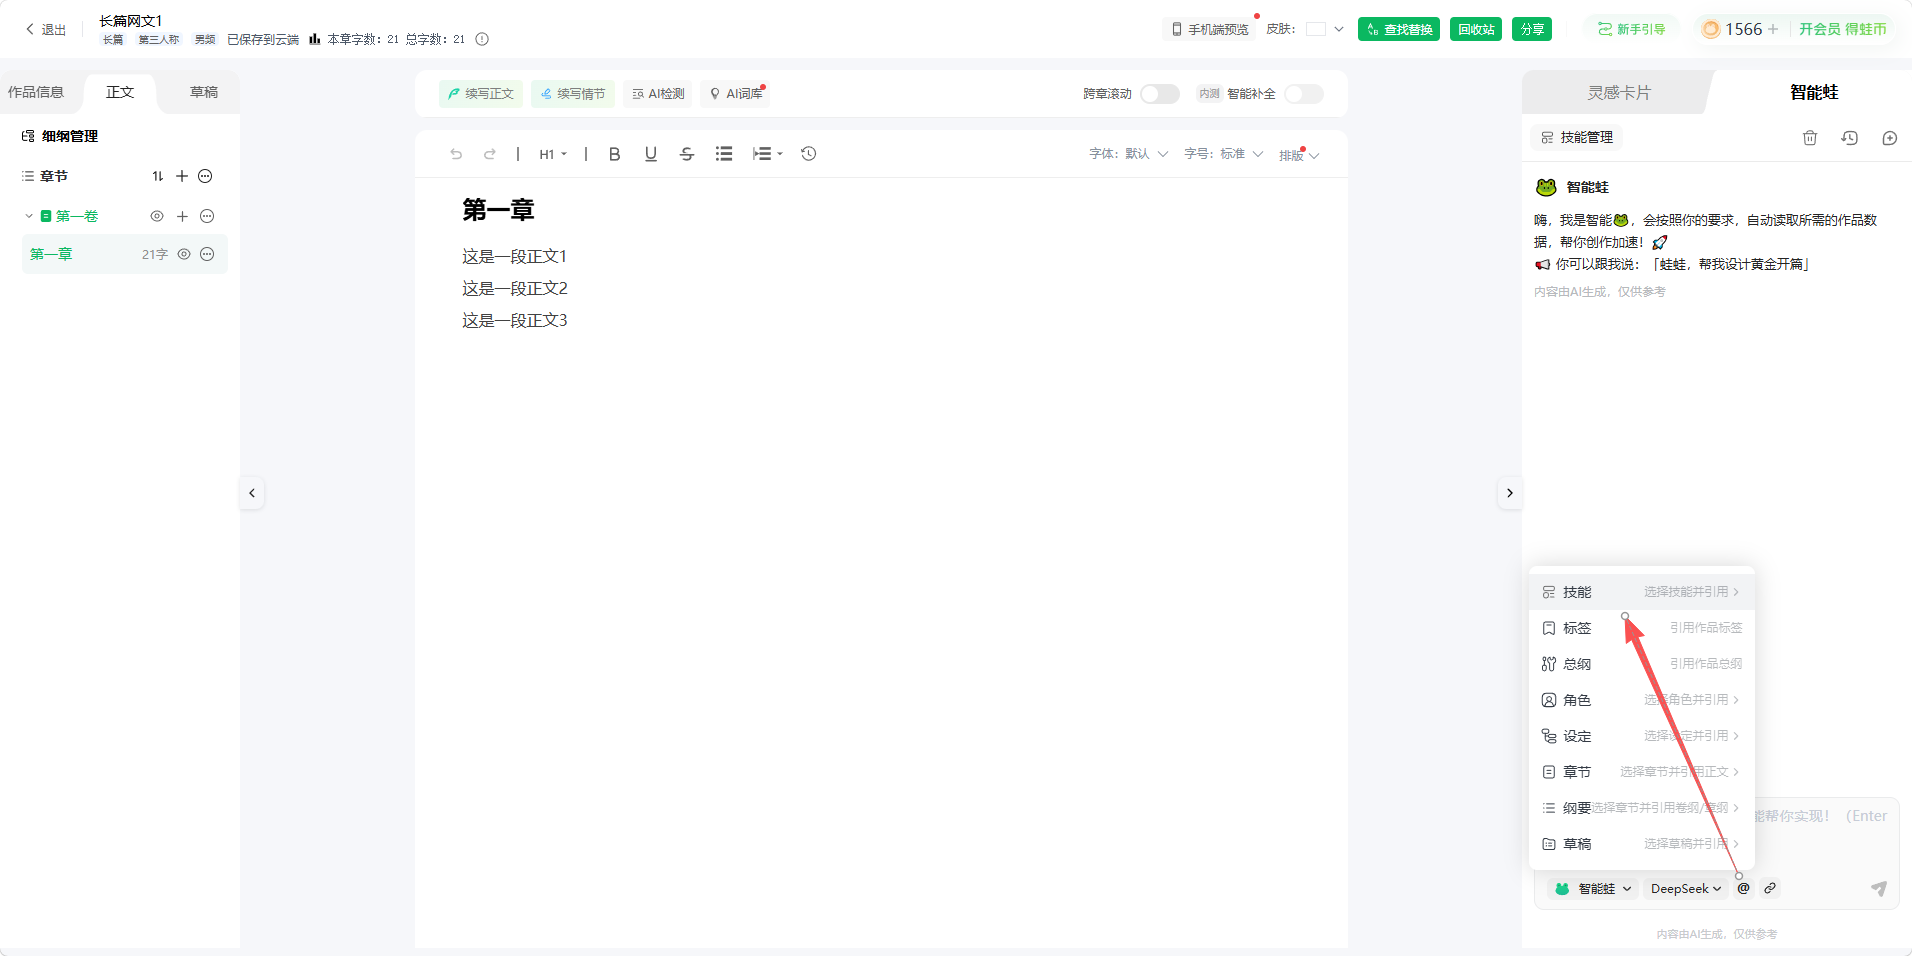Apply strikethrough formatting icon
Viewport: 1912px width, 956px height.
[687, 154]
